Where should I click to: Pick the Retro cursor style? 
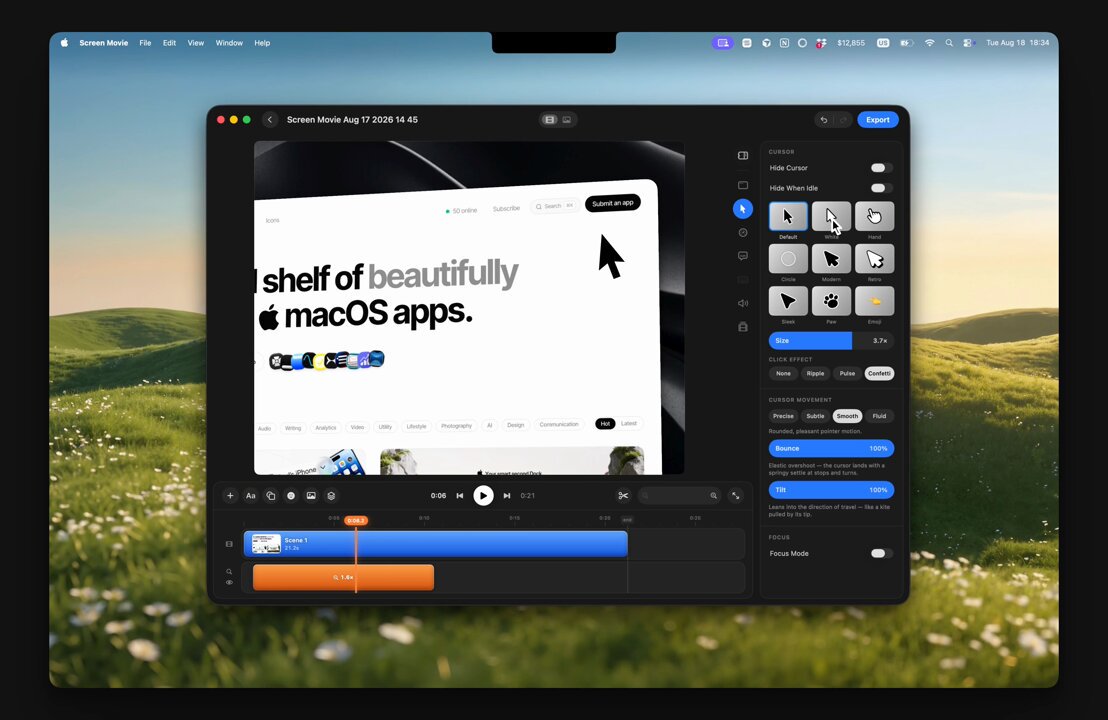(x=874, y=259)
